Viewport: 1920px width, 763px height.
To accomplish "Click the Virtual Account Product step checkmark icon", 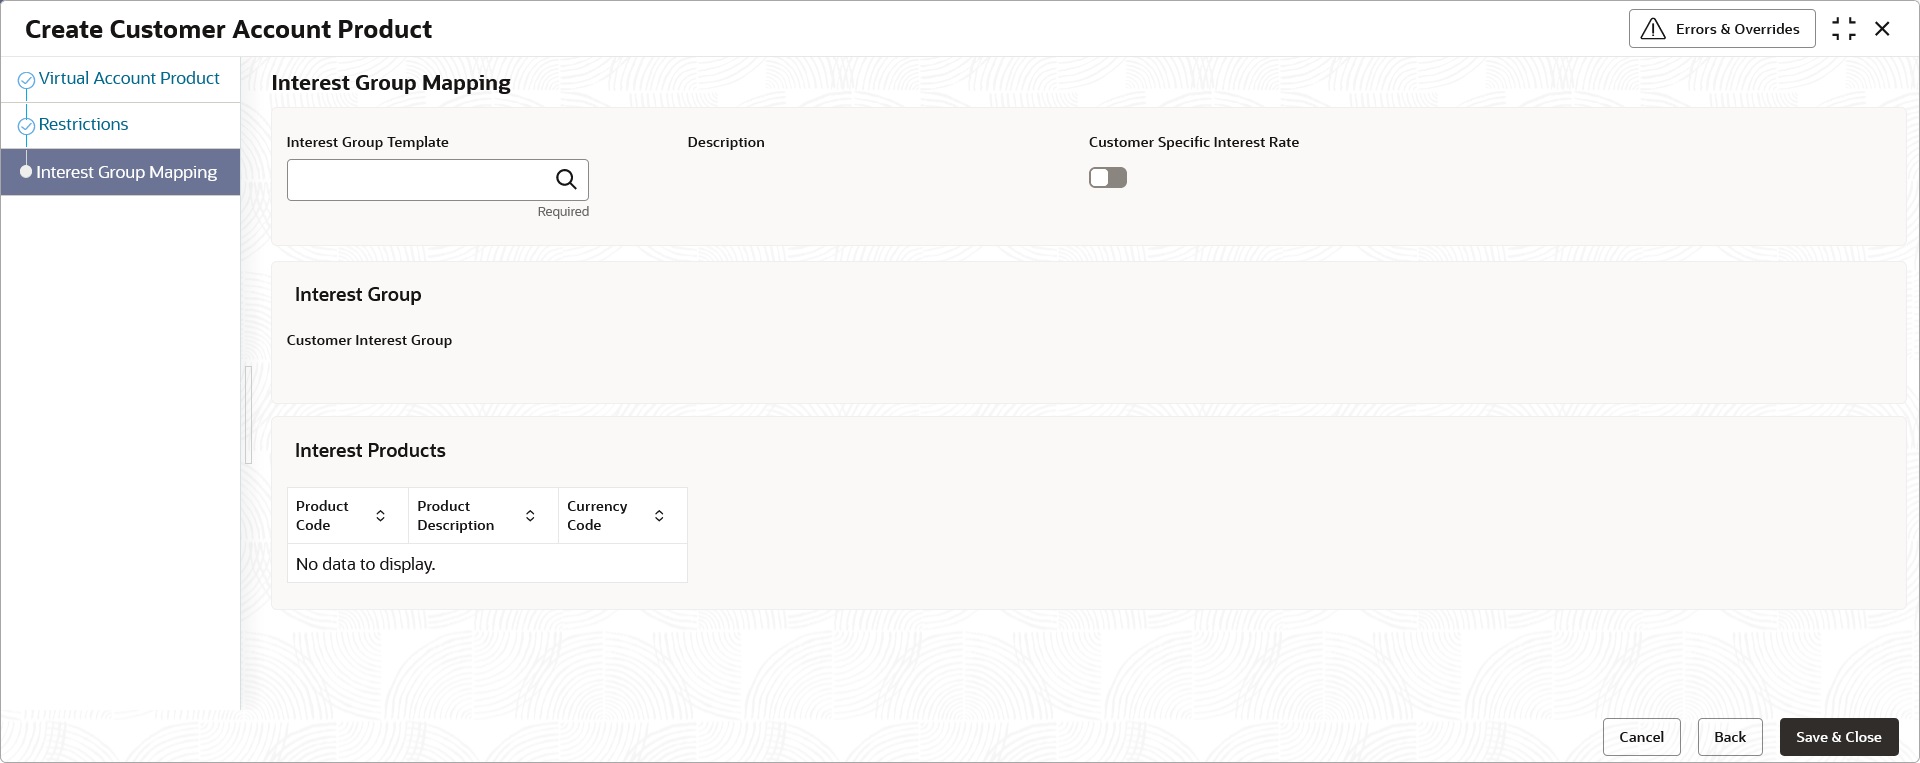I will pyautogui.click(x=27, y=80).
